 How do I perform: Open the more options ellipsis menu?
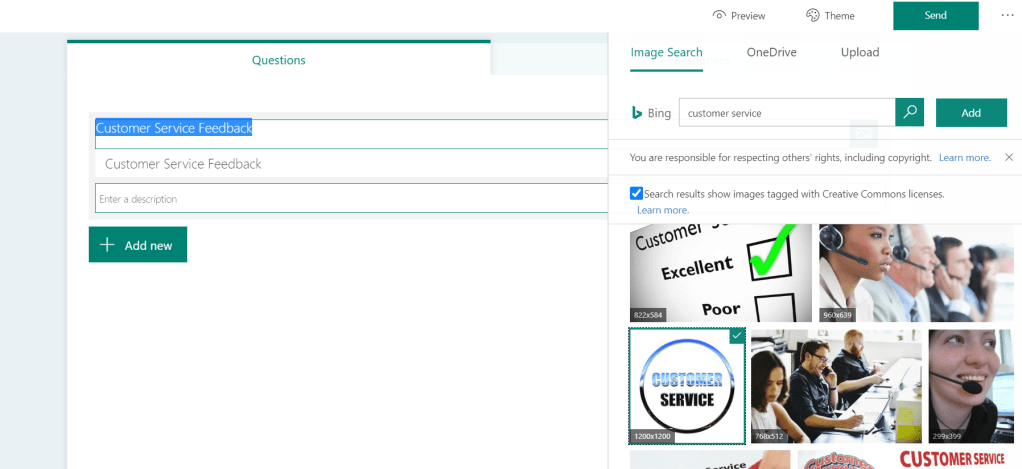tap(1006, 16)
